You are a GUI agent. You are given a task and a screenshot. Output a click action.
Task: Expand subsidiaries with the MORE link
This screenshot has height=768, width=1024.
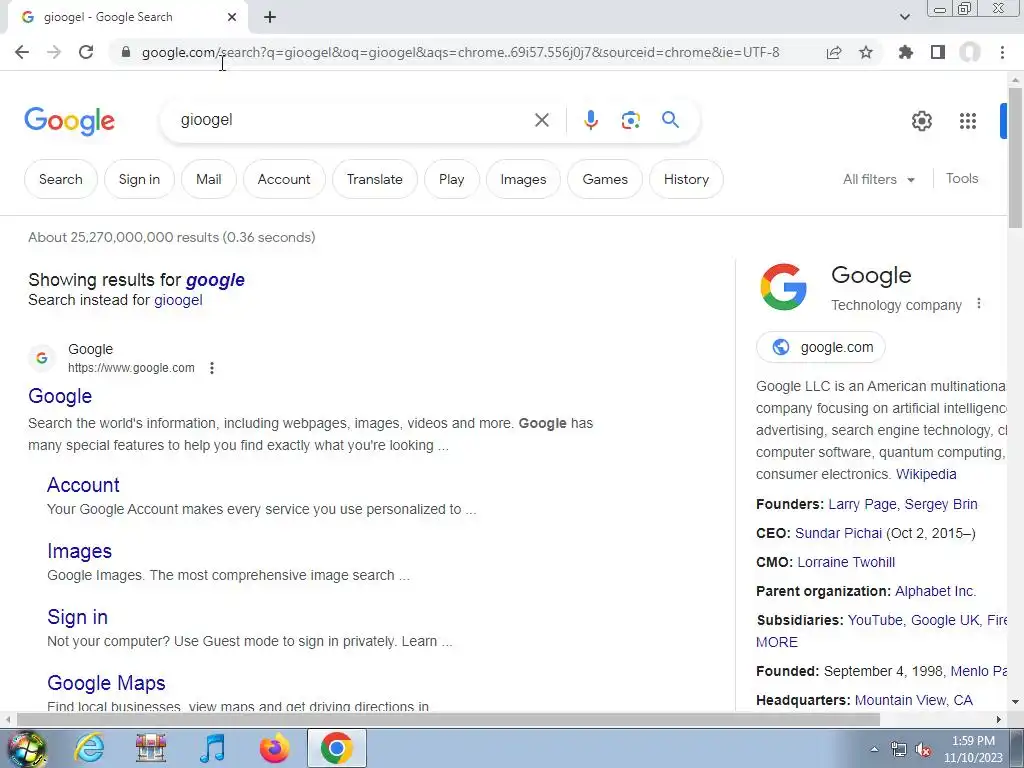[776, 642]
